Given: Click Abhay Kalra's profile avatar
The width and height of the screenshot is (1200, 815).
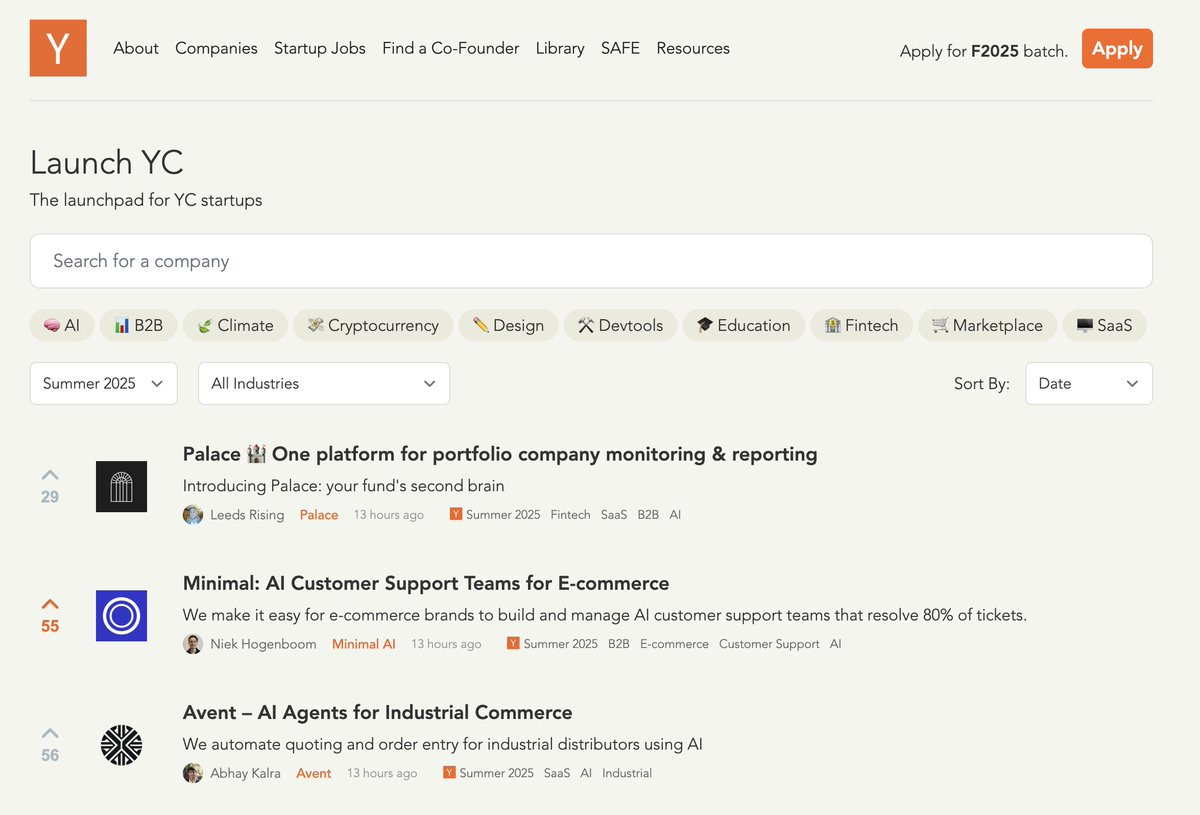Looking at the screenshot, I should click(x=193, y=773).
